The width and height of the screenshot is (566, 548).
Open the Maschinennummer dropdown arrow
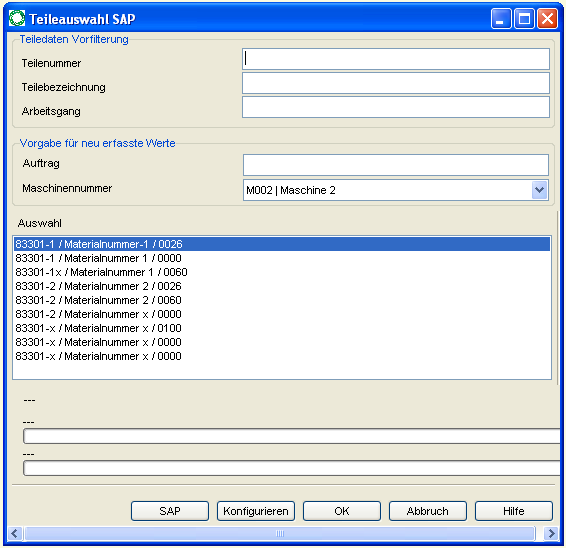coord(539,190)
